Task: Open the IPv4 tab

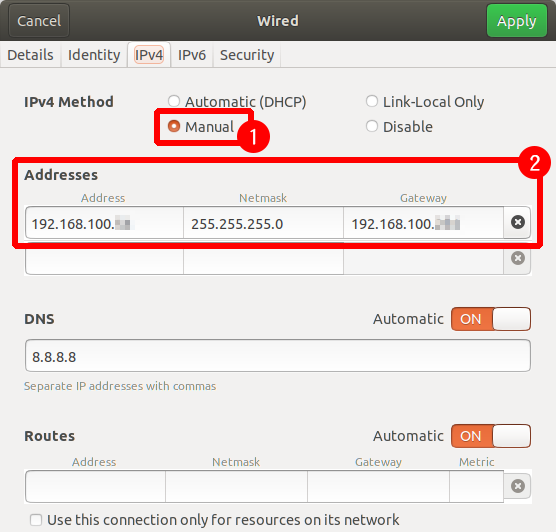Action: coord(149,55)
